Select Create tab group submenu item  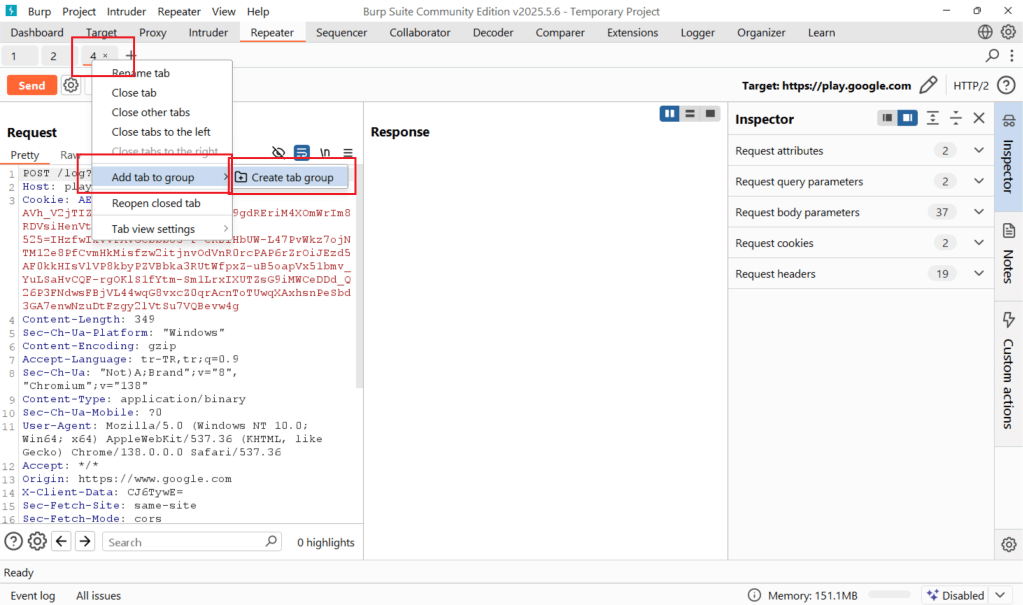pos(292,178)
